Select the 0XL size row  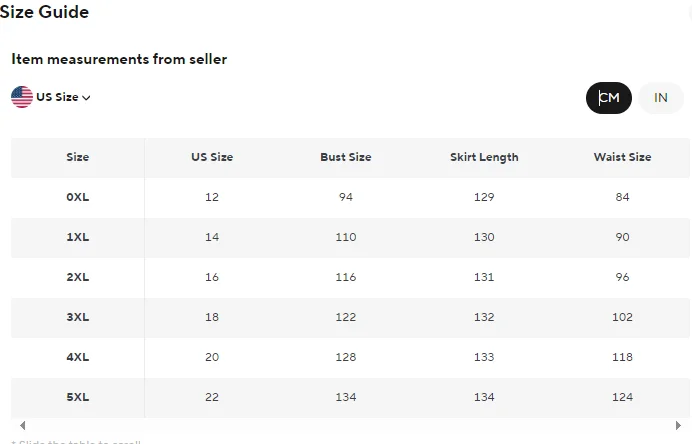tap(350, 197)
